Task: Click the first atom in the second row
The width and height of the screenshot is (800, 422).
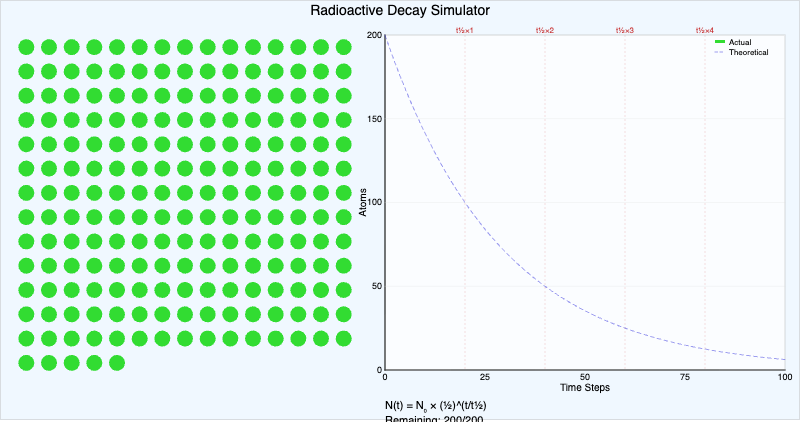Action: (26, 71)
